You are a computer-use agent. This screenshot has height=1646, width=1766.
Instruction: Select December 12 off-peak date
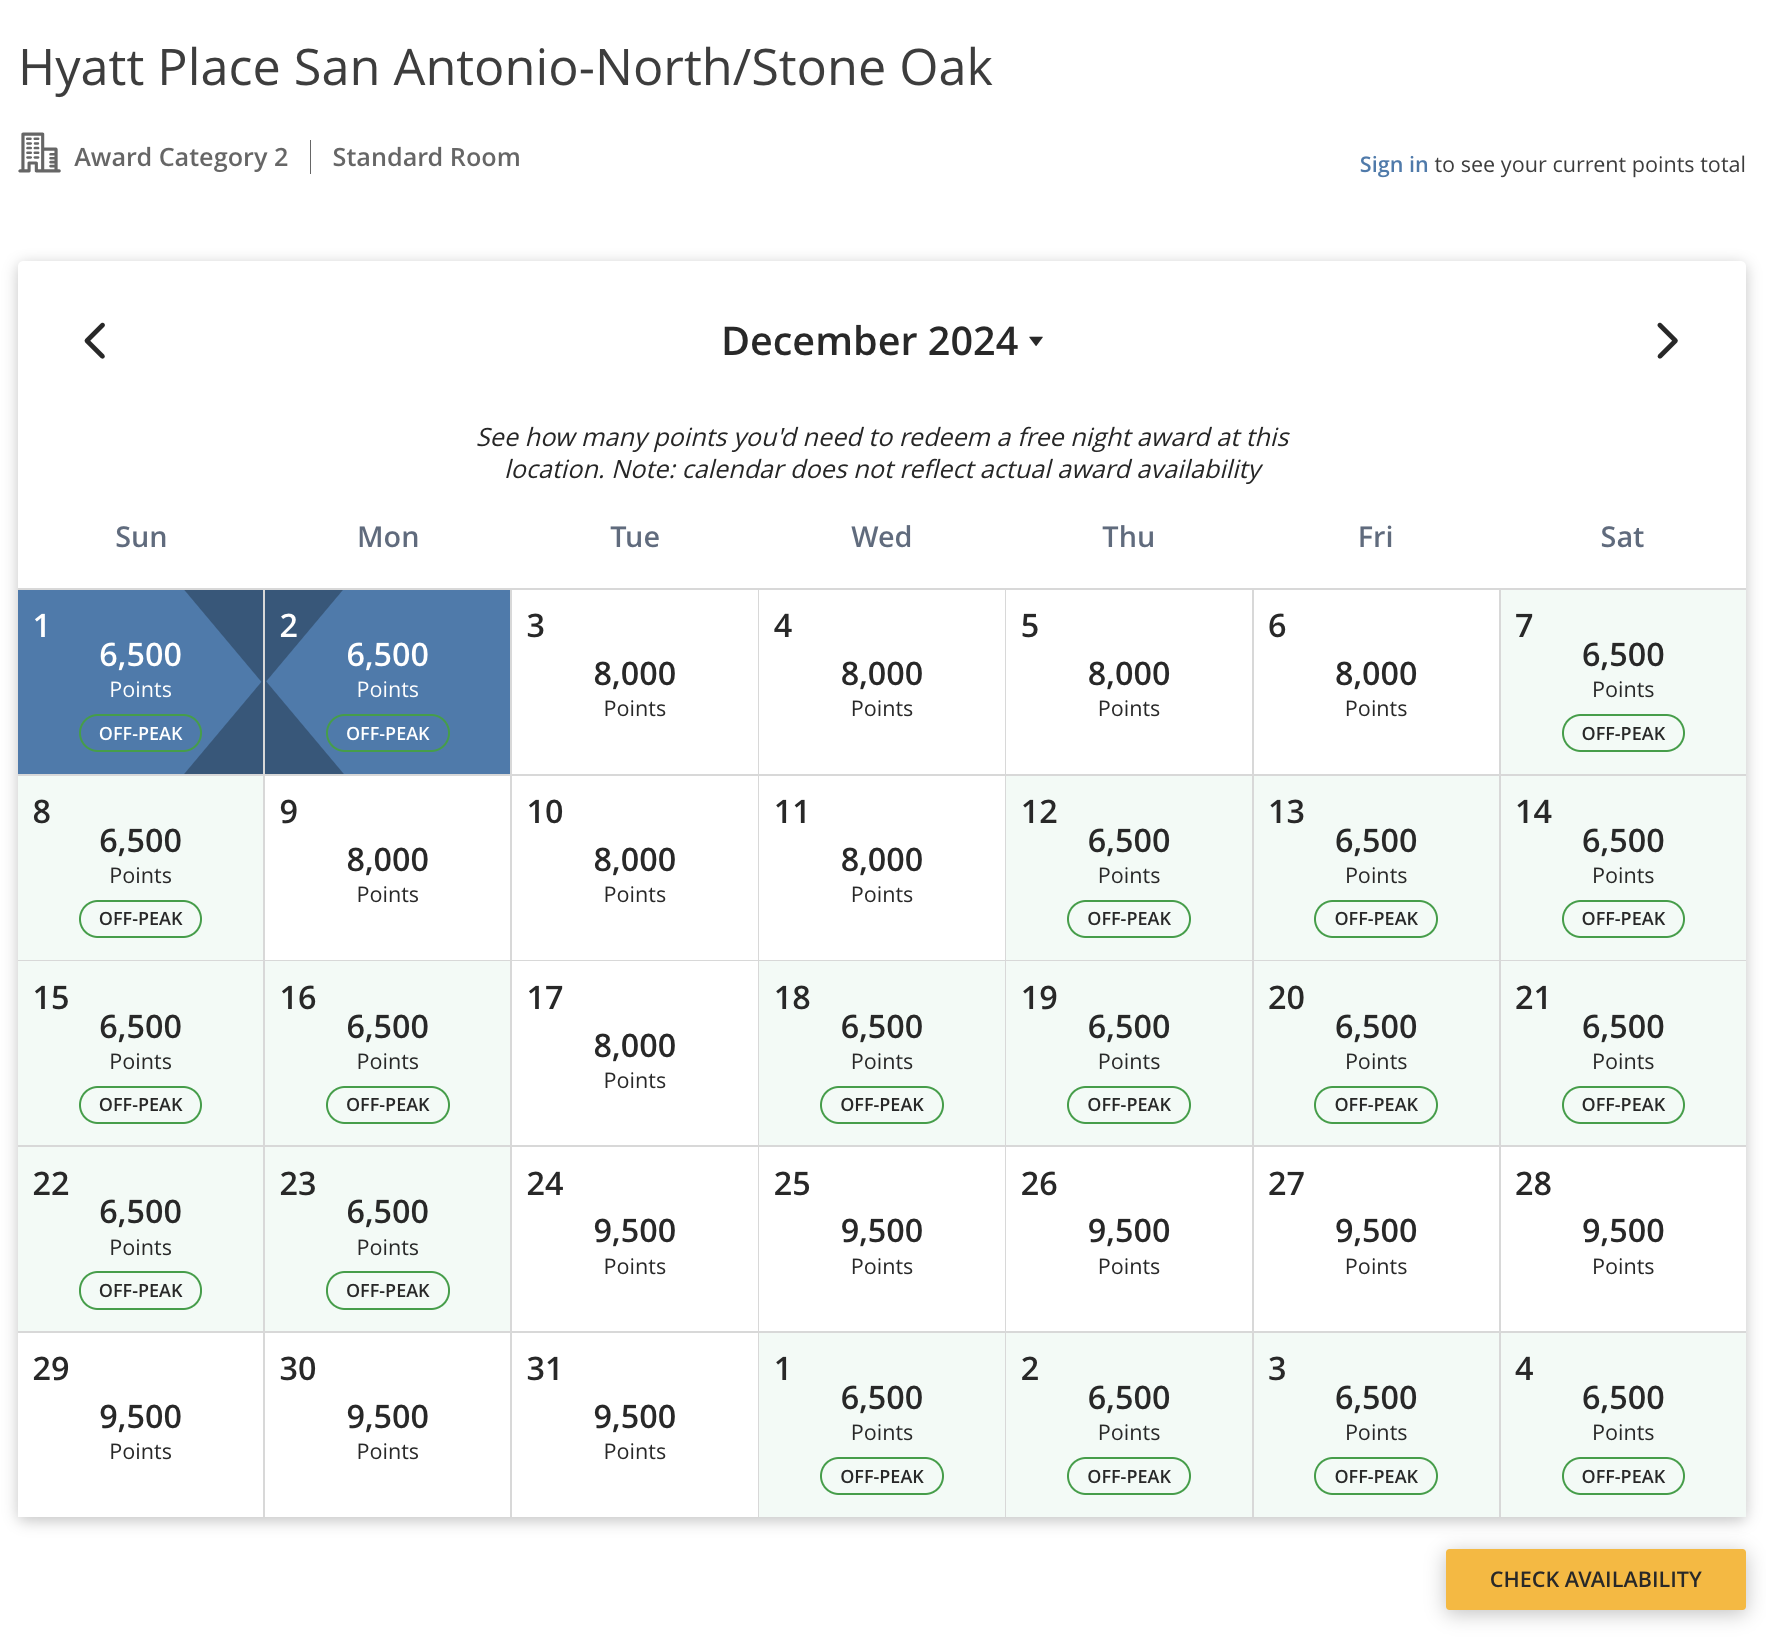click(1129, 868)
